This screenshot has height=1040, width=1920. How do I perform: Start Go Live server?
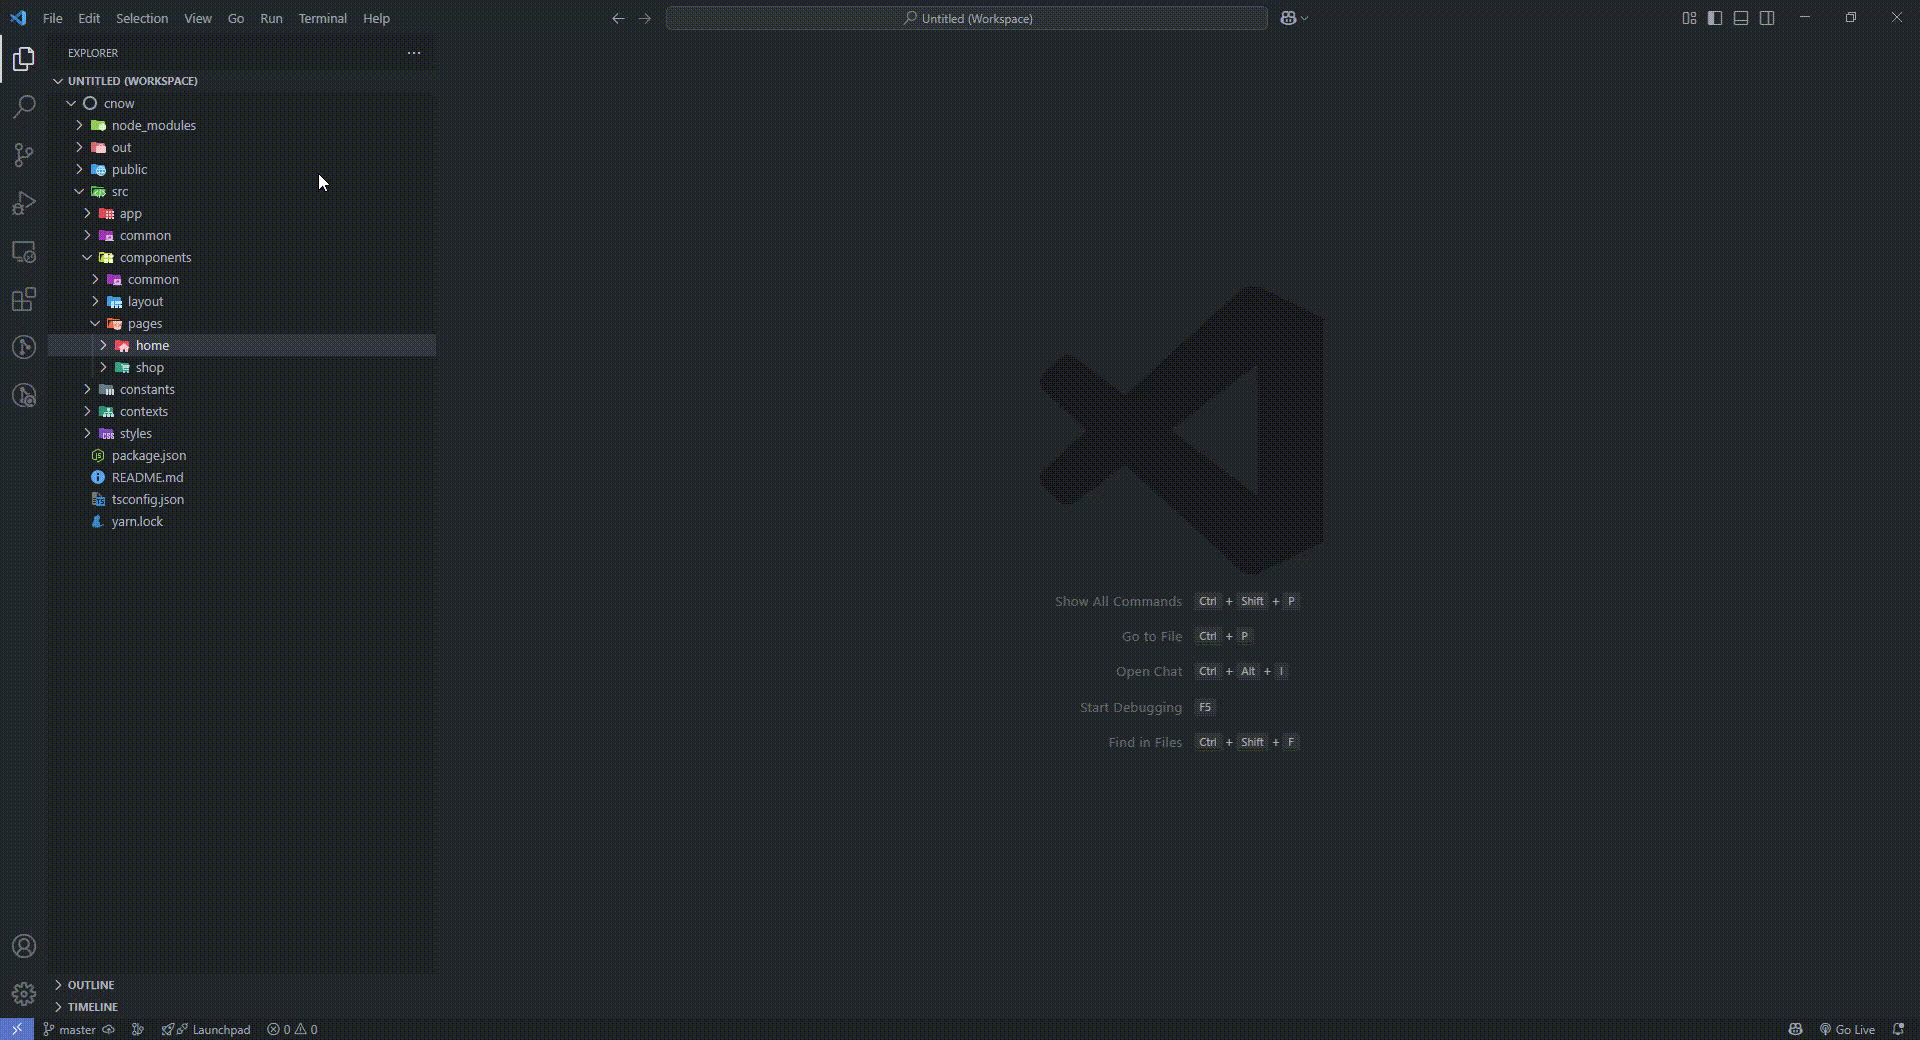tap(1847, 1029)
